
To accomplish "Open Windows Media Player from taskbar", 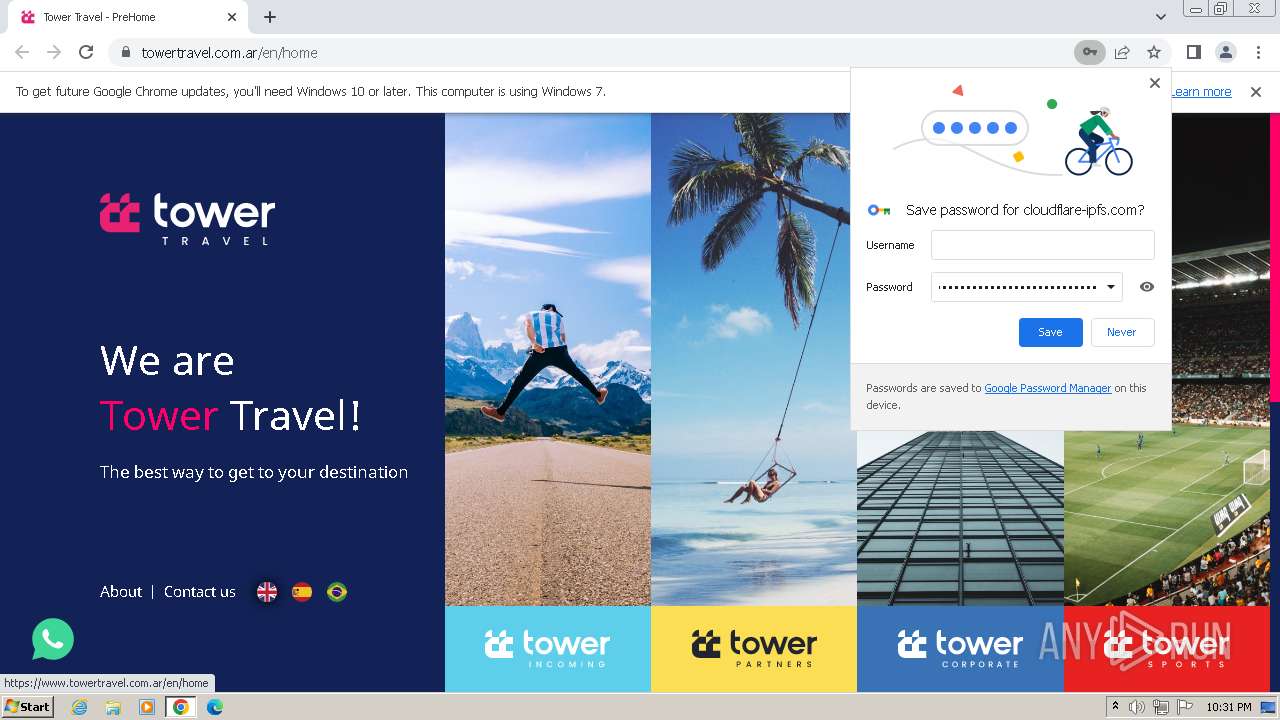I will 147,707.
